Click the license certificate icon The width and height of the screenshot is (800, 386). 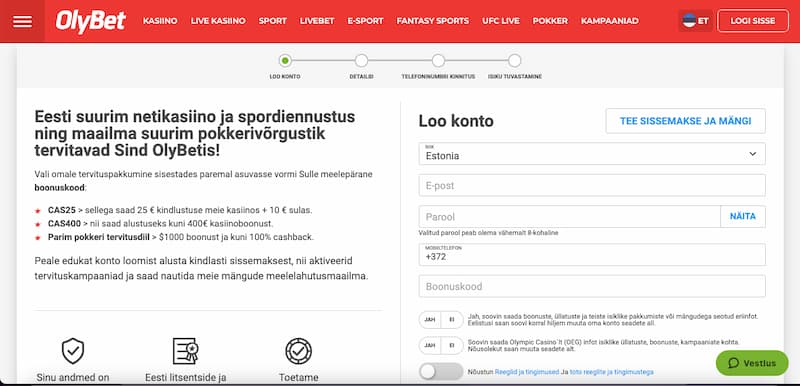[x=186, y=351]
